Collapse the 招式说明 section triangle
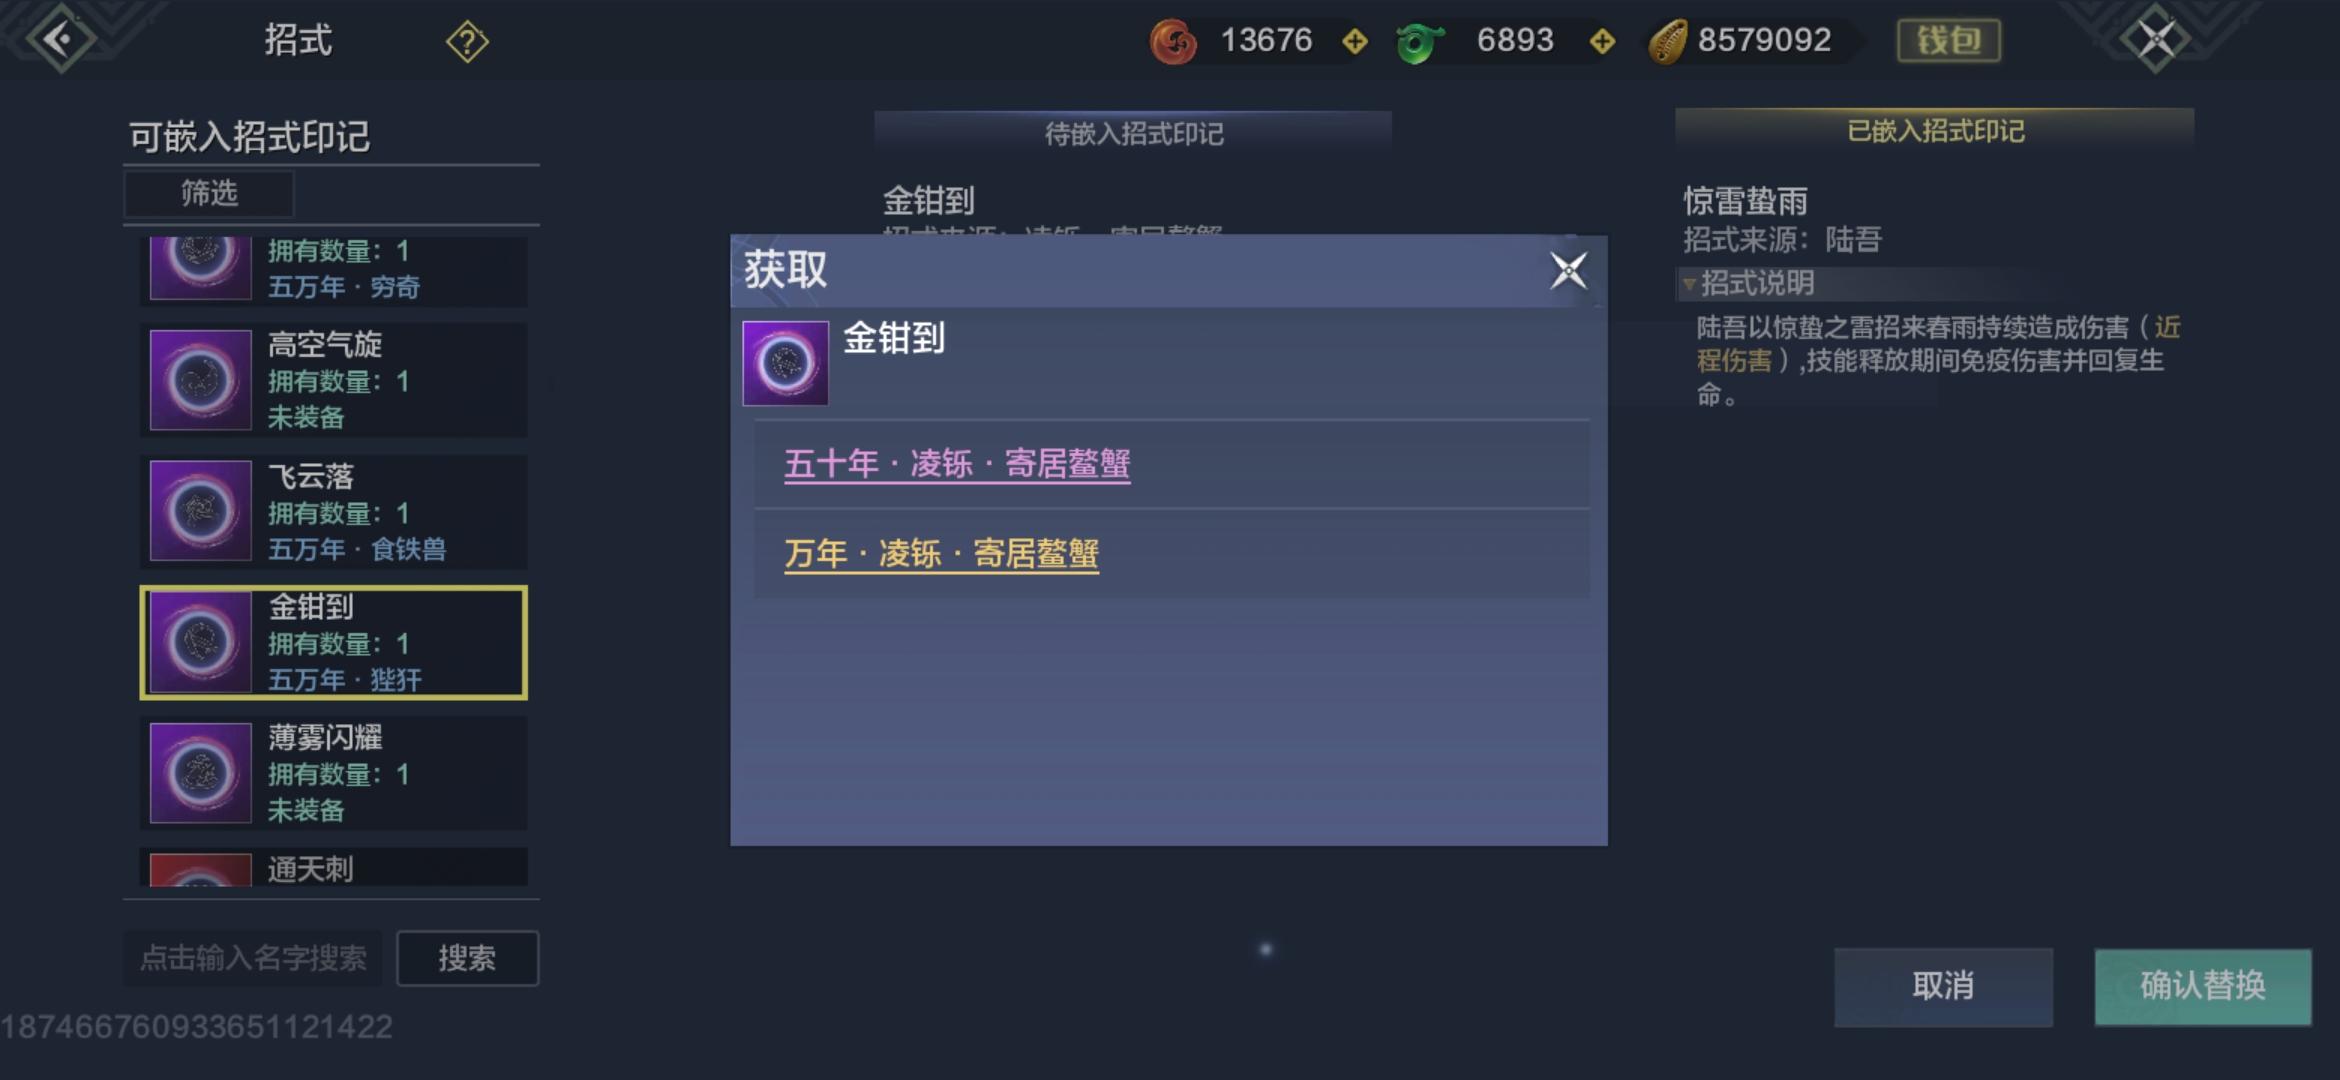Screen dimensions: 2340x1080 pos(1689,284)
